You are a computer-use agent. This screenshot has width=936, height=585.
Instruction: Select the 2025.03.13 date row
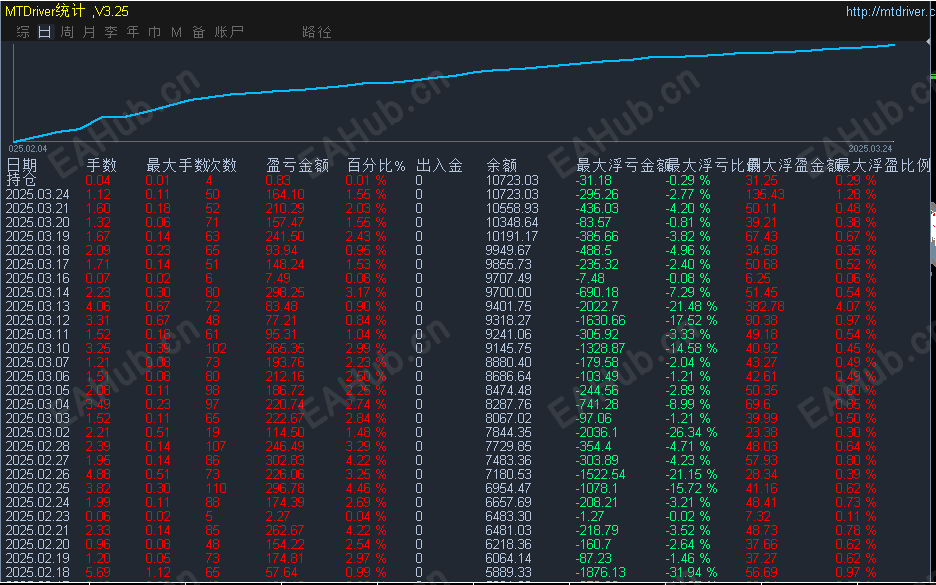point(468,306)
